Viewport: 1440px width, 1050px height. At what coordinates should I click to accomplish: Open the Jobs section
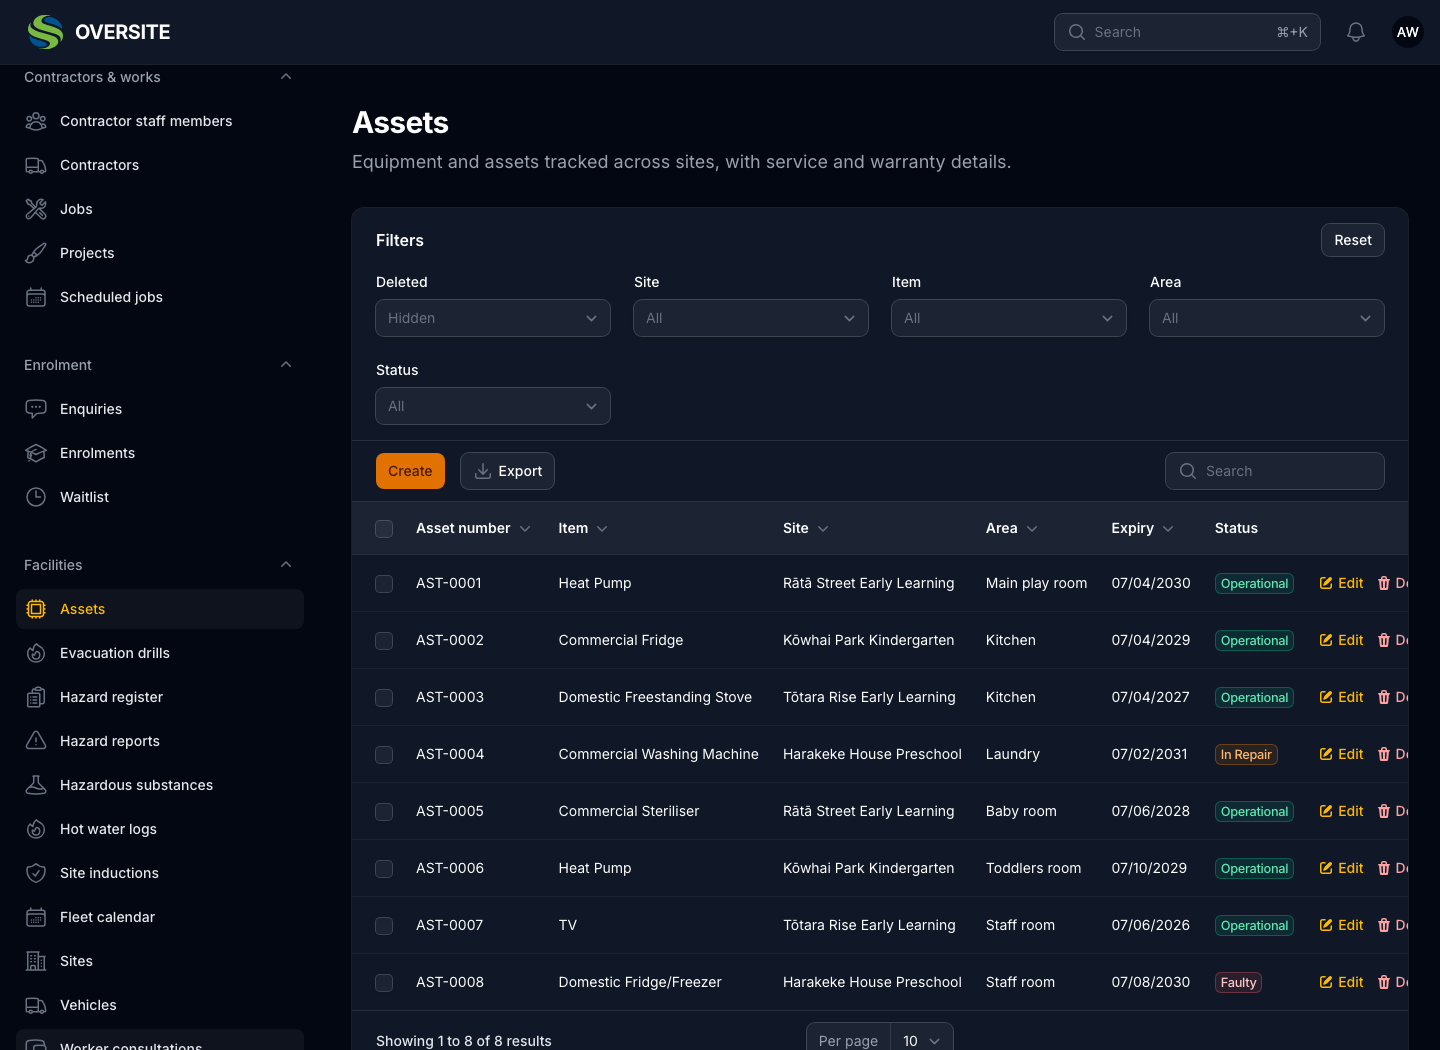pos(160,209)
